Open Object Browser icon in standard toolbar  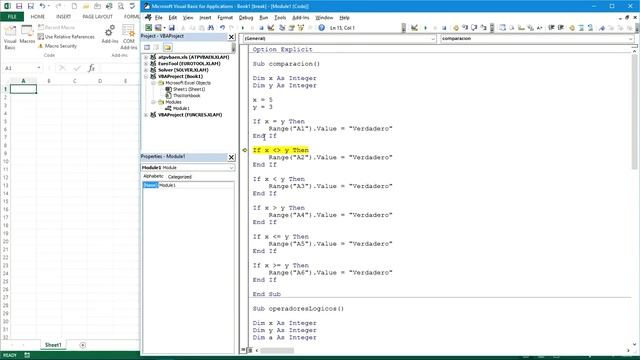tap(301, 28)
